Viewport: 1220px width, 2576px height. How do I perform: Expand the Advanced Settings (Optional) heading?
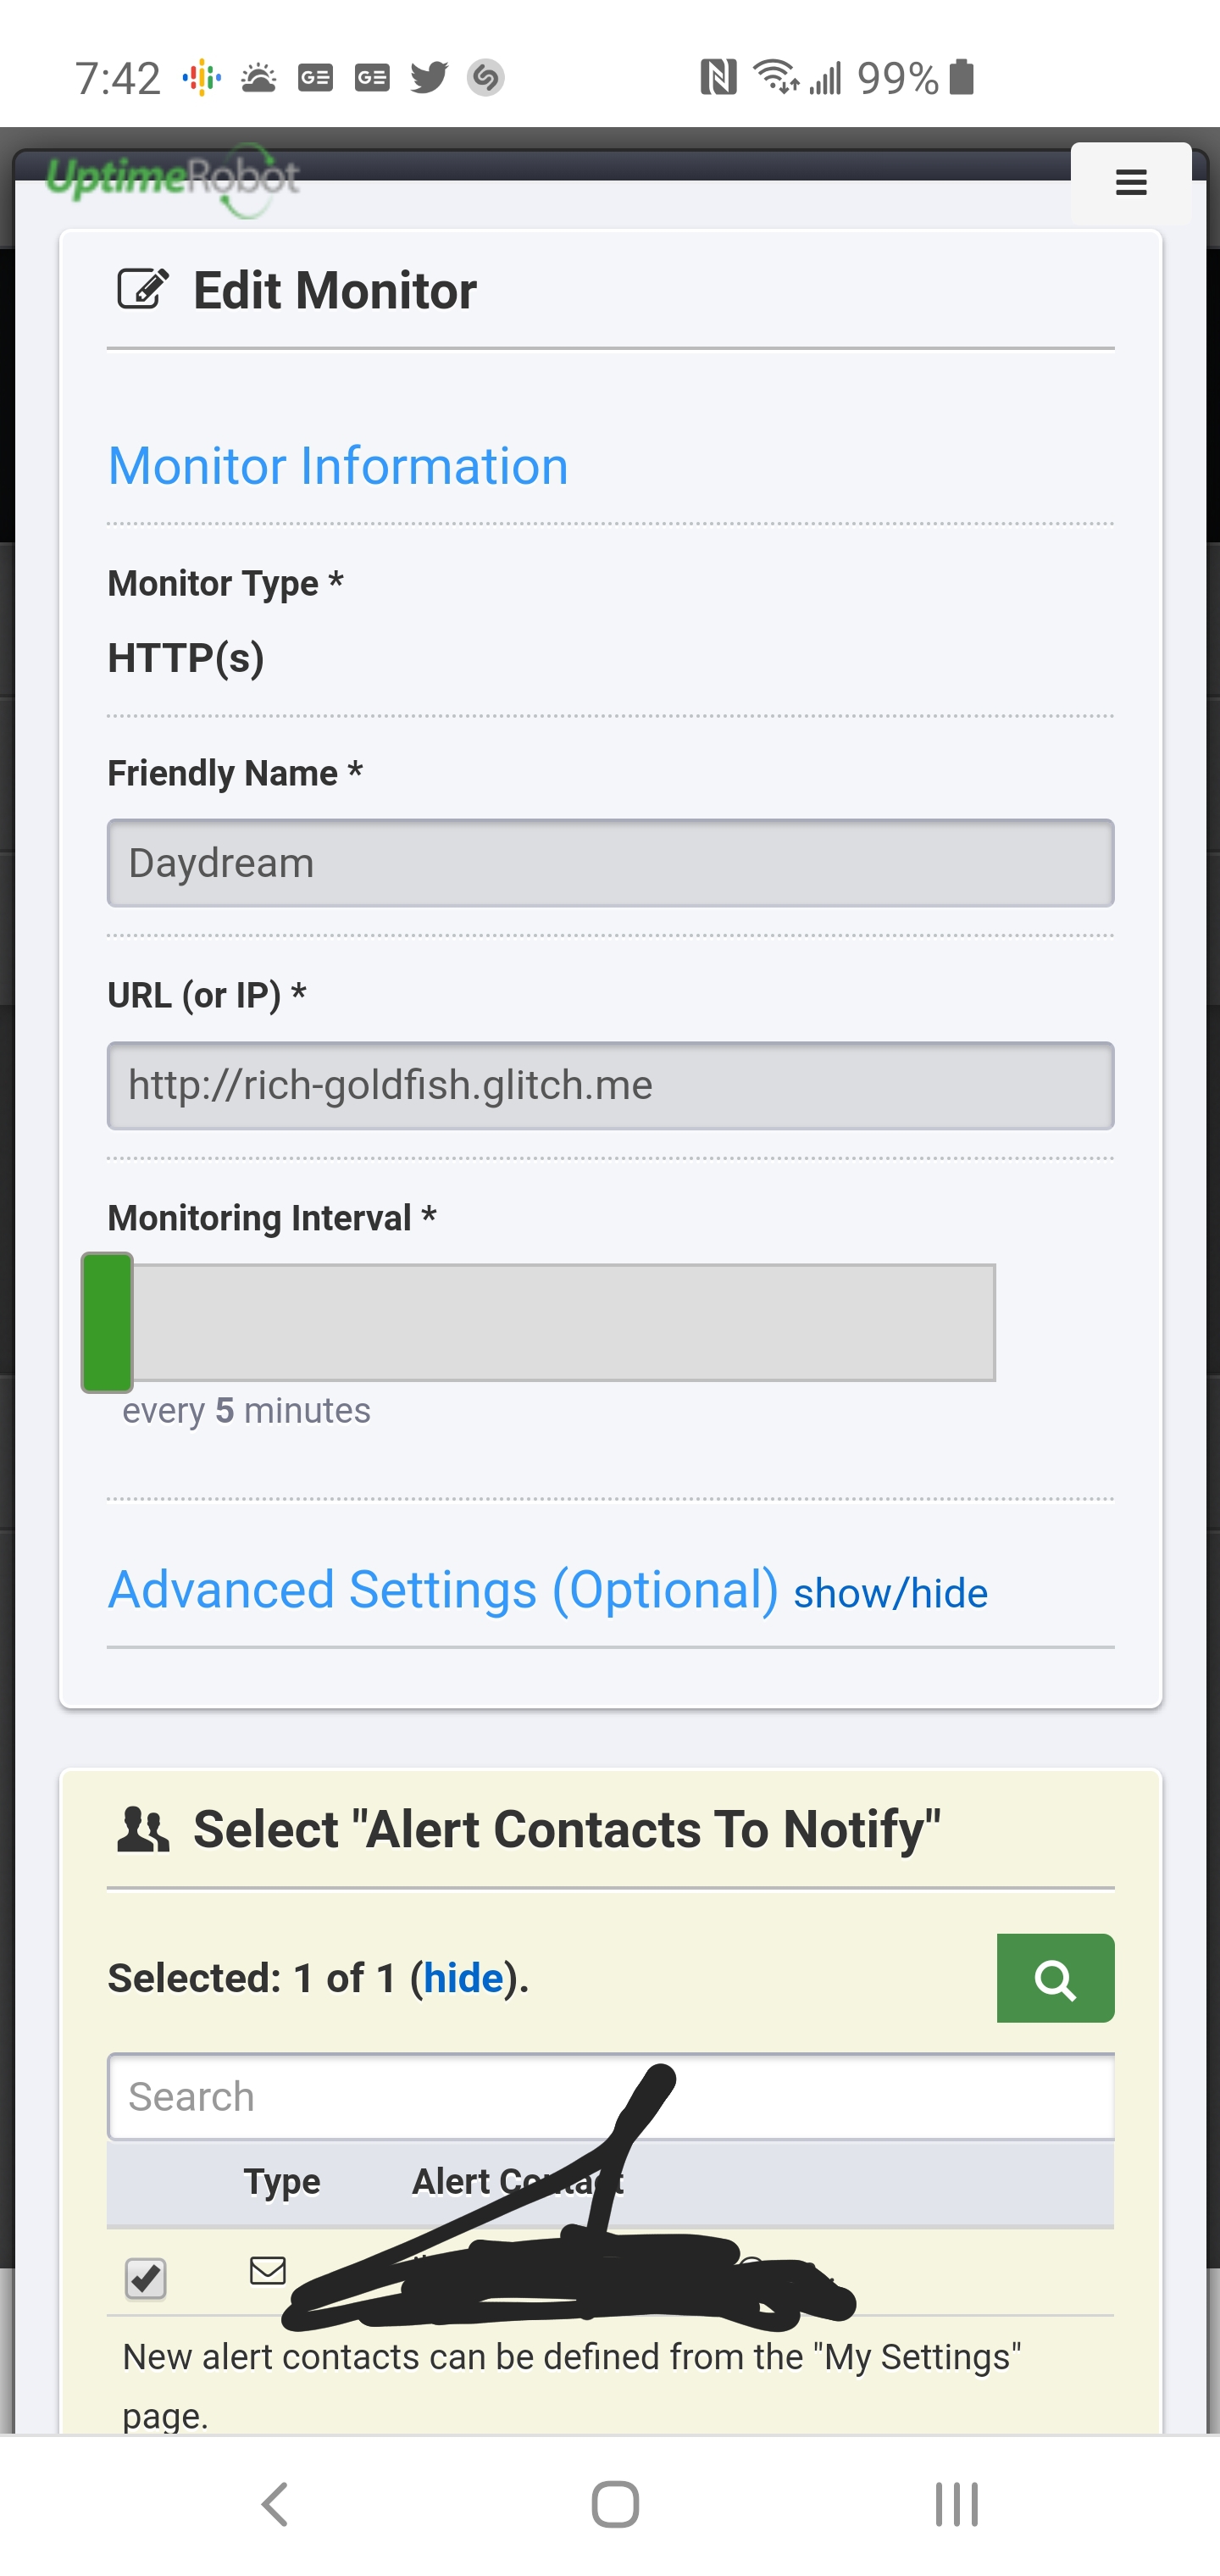coord(443,1589)
